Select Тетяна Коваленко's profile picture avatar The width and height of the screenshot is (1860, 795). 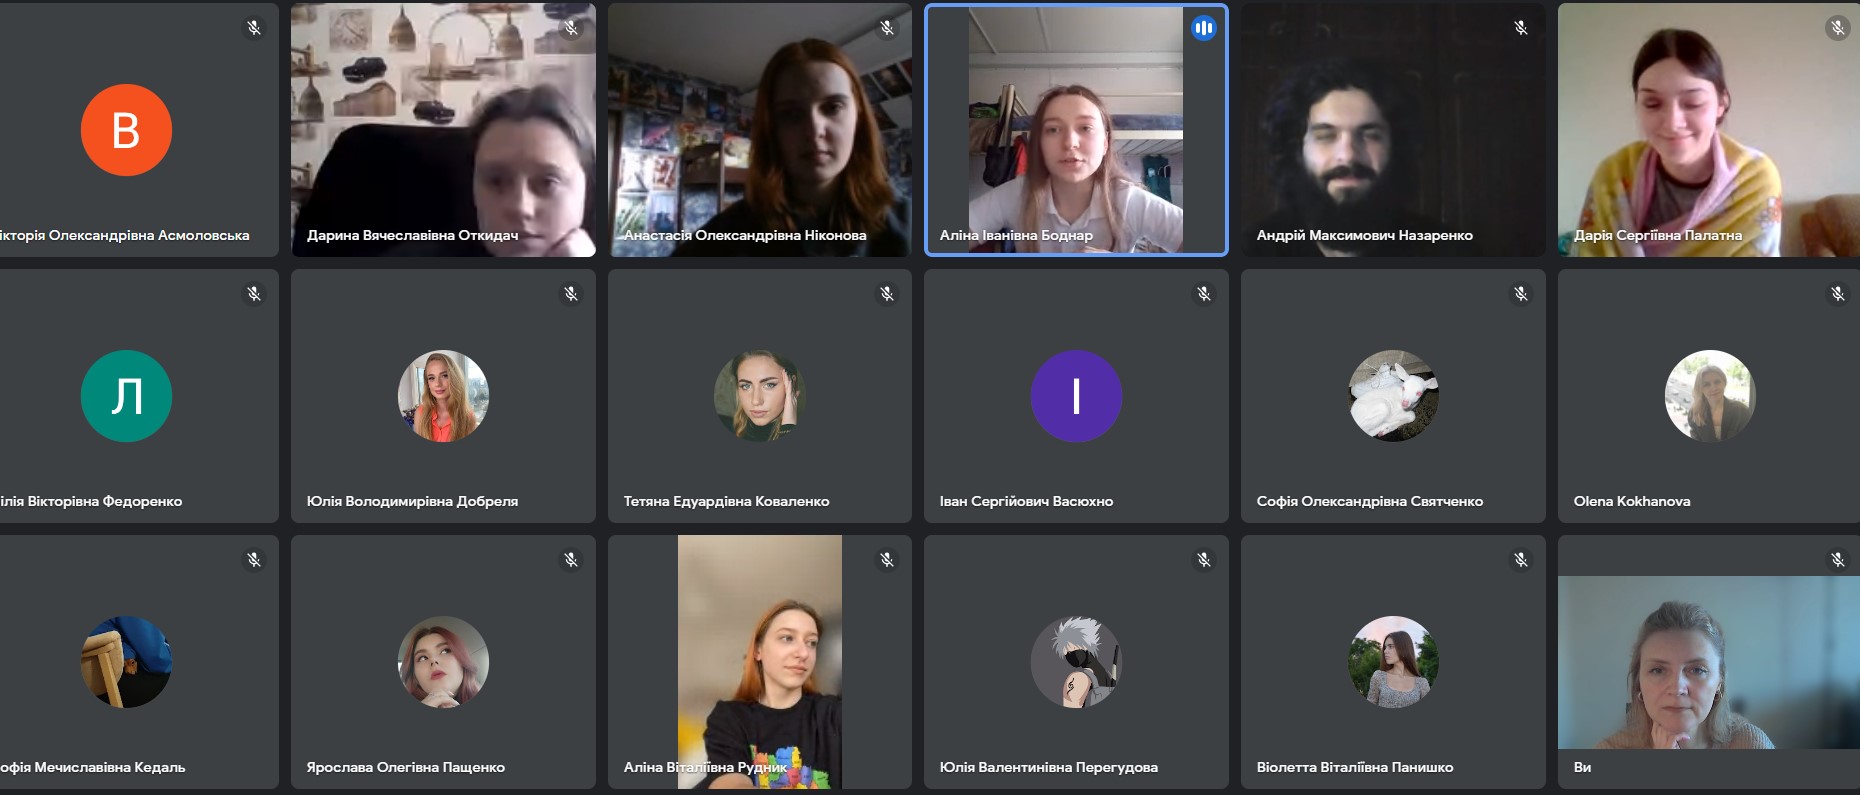tap(759, 396)
